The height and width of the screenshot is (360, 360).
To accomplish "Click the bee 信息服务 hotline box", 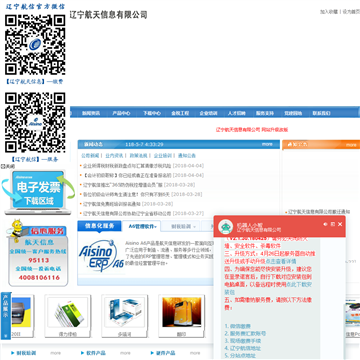I will coord(38,253).
